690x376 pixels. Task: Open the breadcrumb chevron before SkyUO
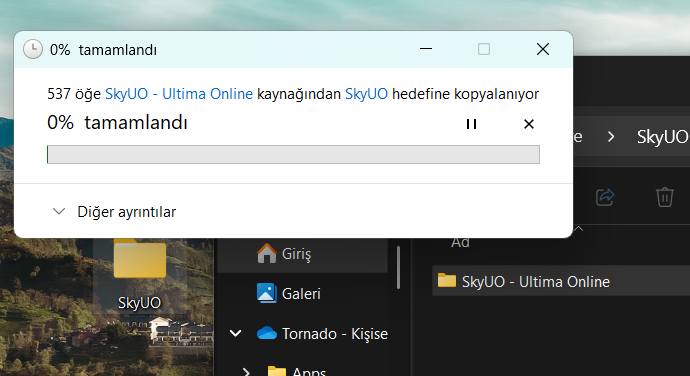611,137
